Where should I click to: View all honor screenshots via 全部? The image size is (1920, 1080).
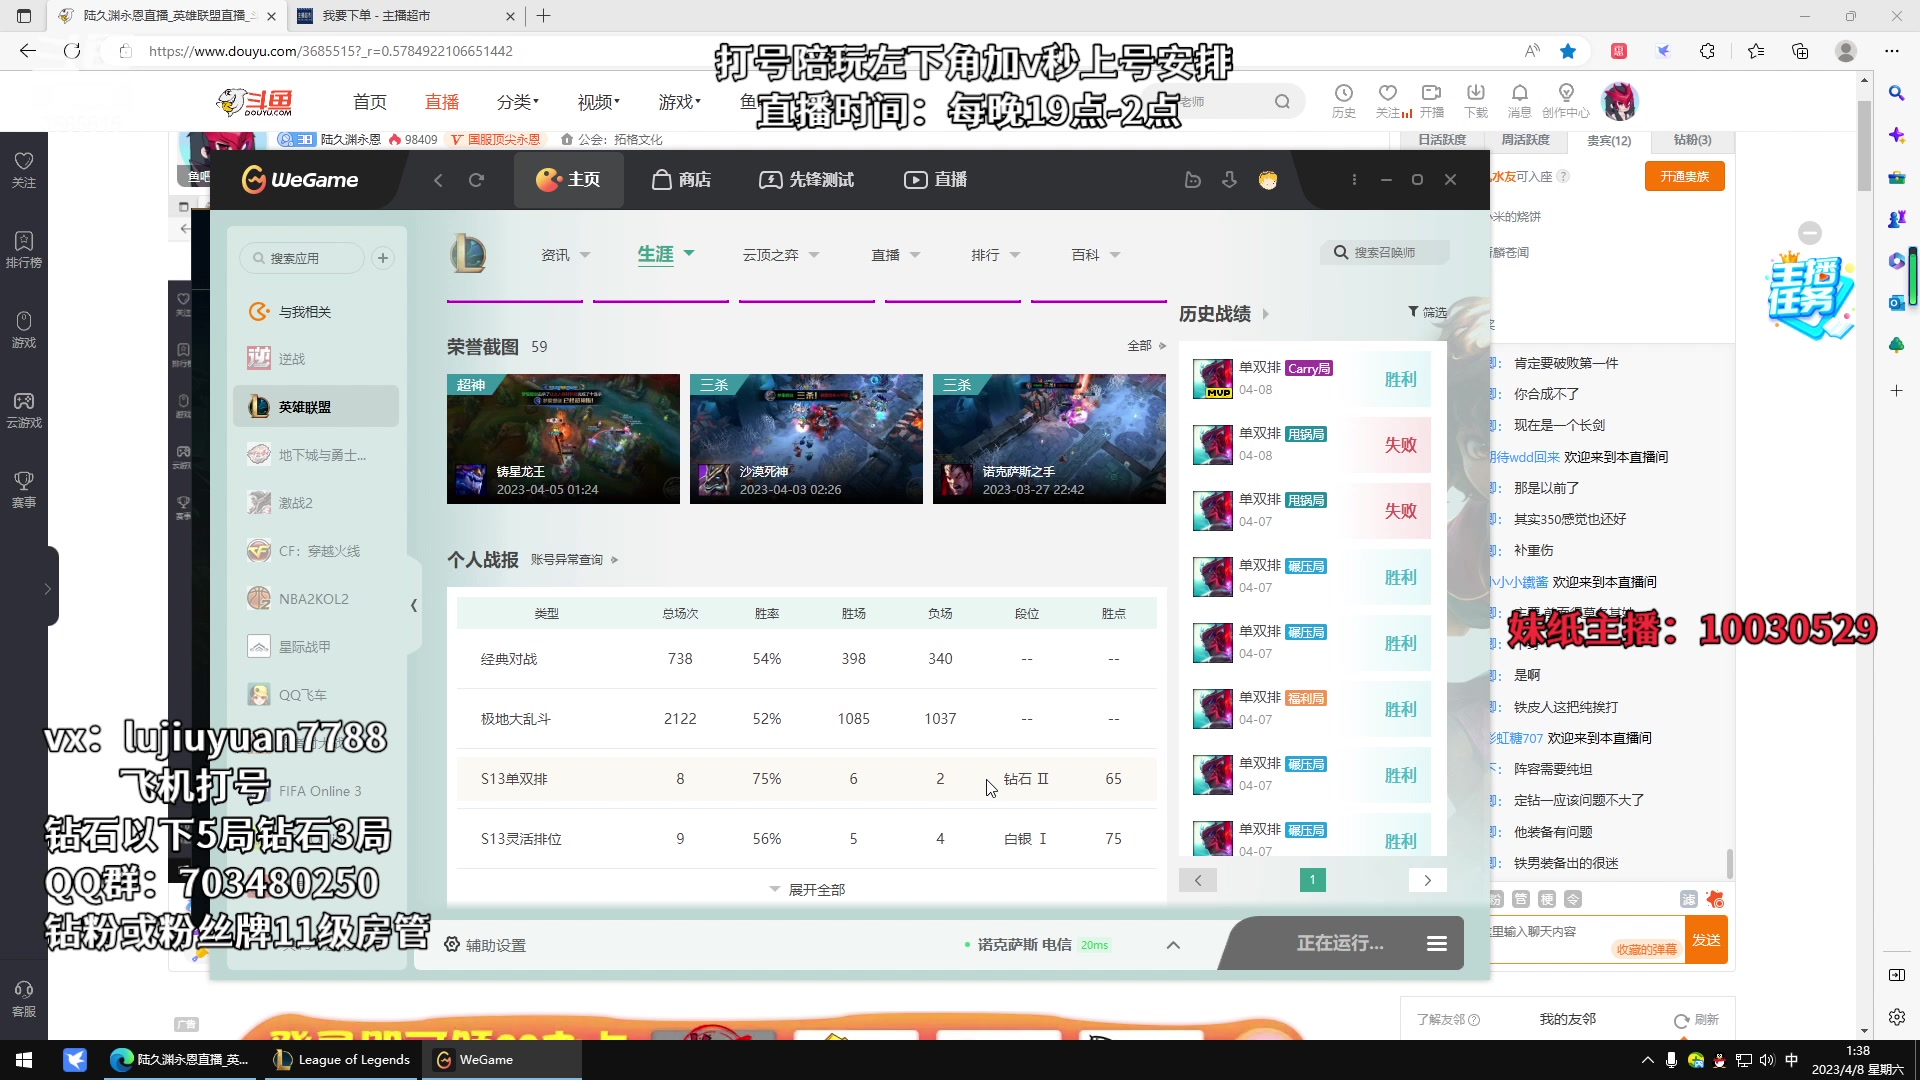[1147, 346]
